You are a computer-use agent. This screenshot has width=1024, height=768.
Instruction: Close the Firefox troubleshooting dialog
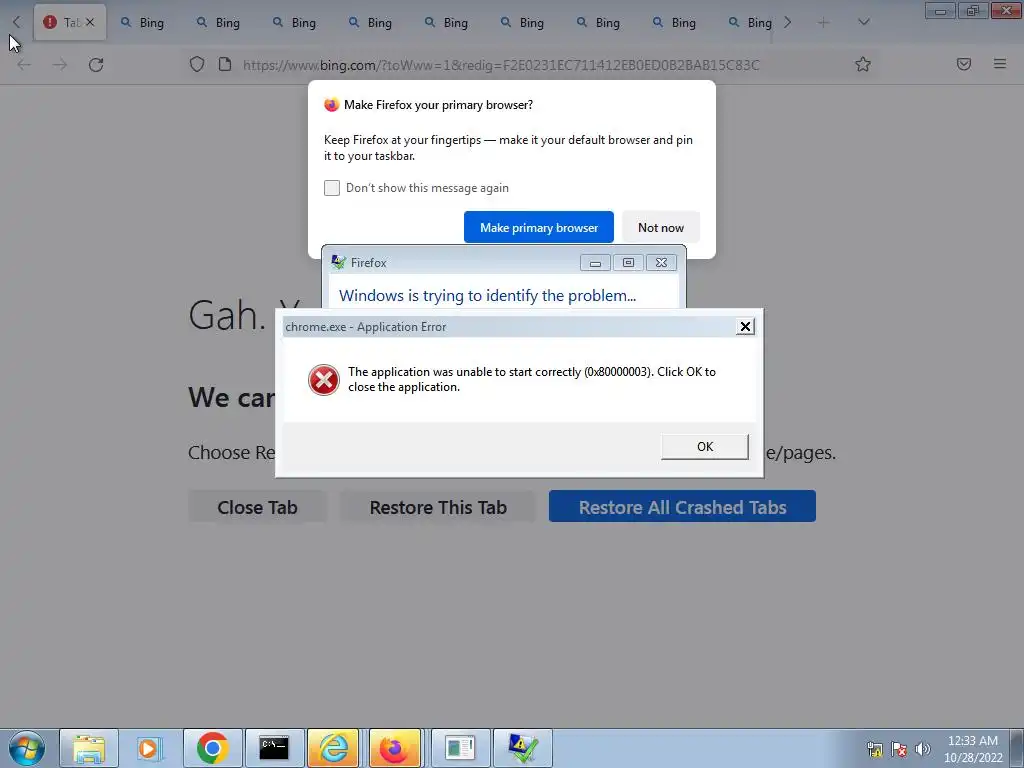pyautogui.click(x=662, y=263)
